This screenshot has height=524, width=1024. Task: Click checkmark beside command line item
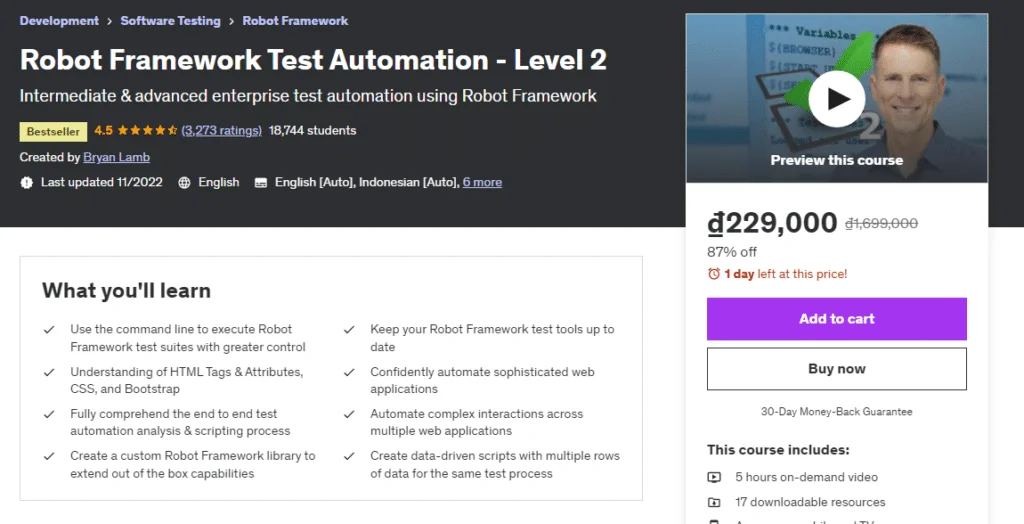pyautogui.click(x=49, y=329)
